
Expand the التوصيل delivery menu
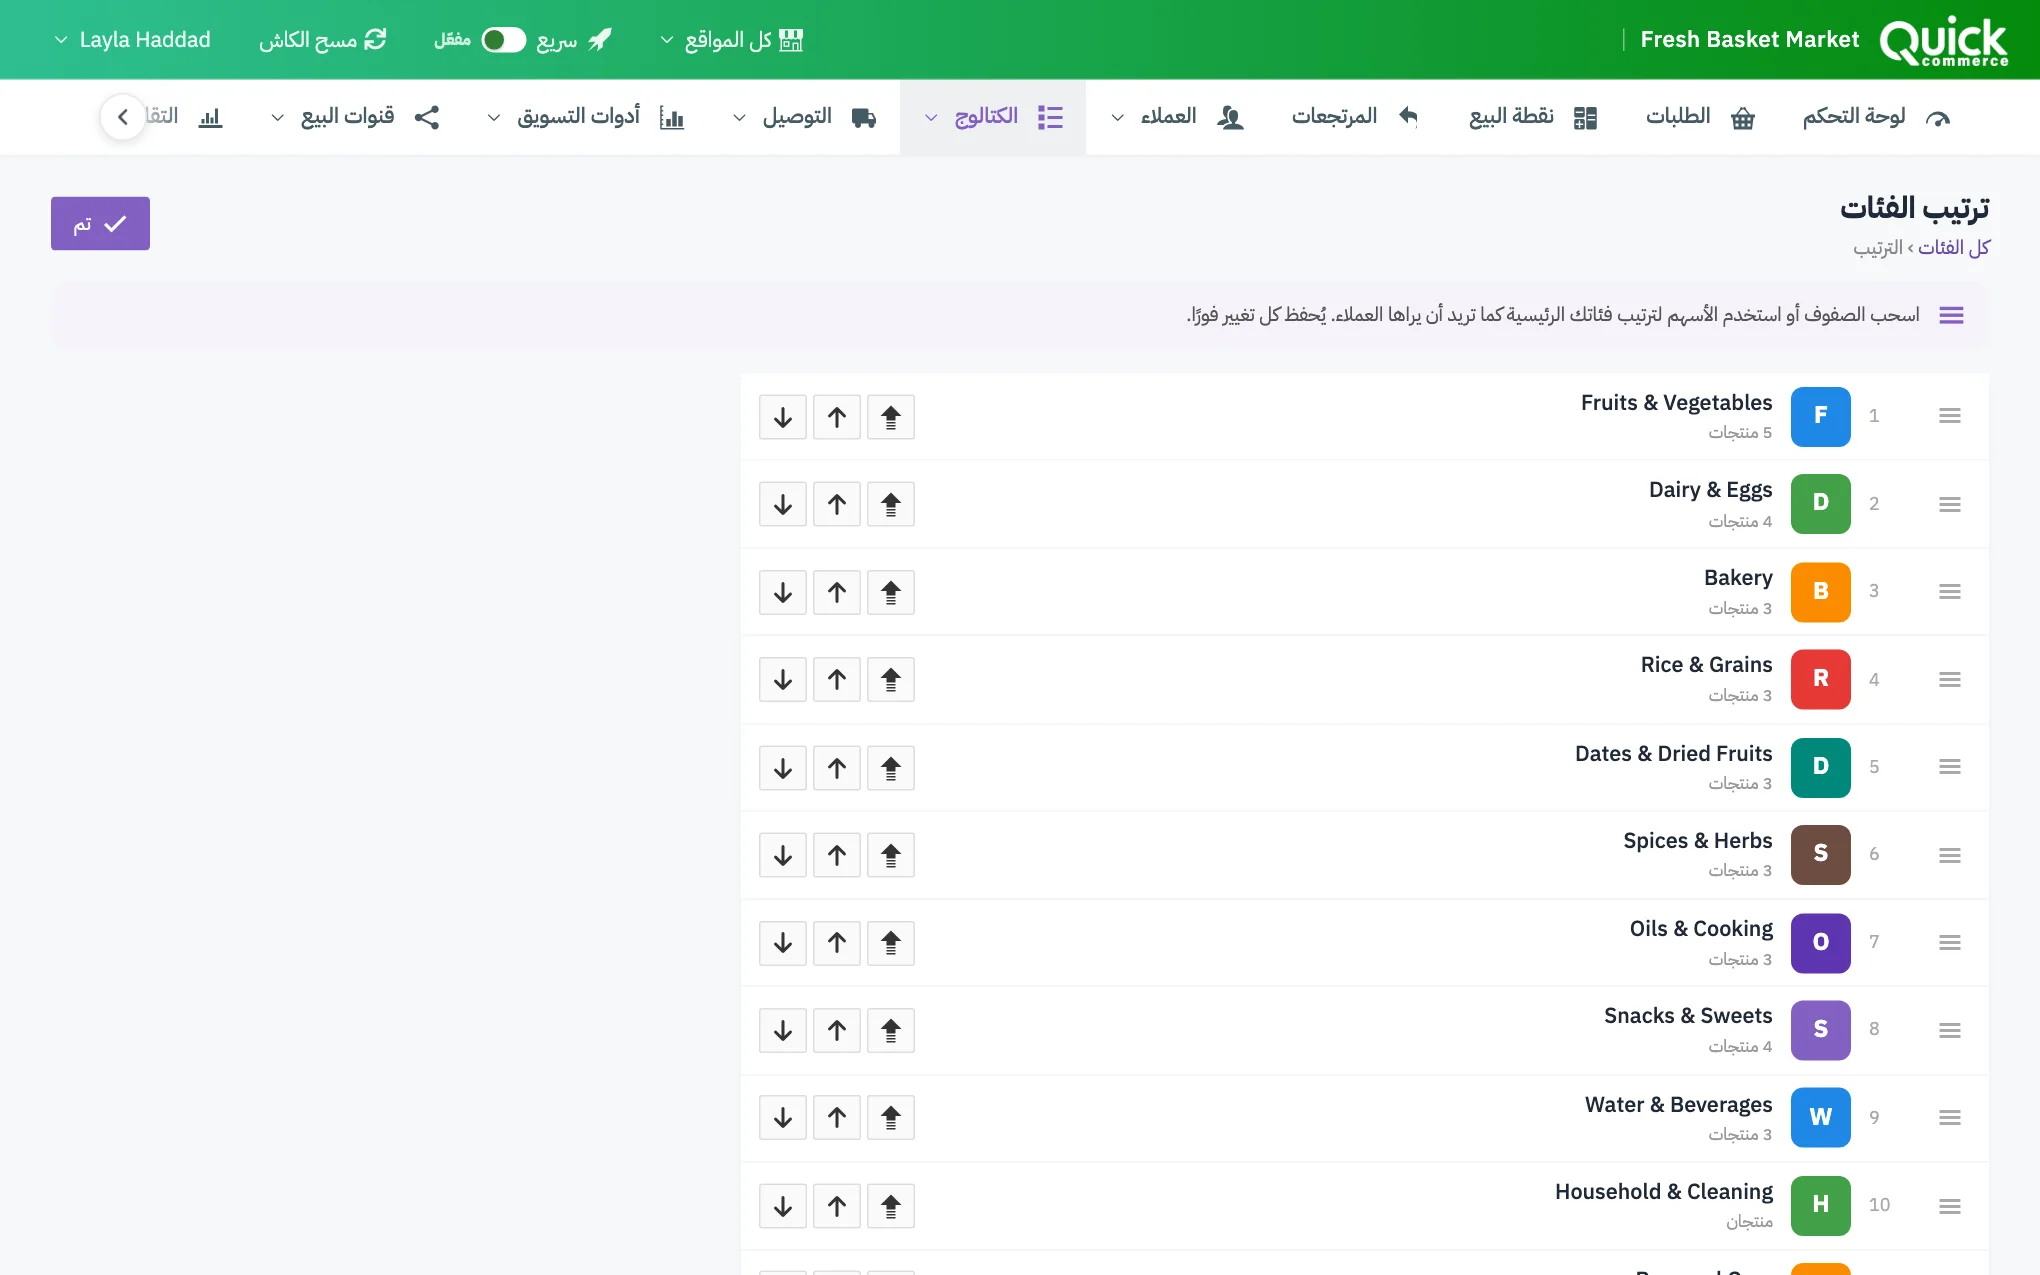point(804,117)
